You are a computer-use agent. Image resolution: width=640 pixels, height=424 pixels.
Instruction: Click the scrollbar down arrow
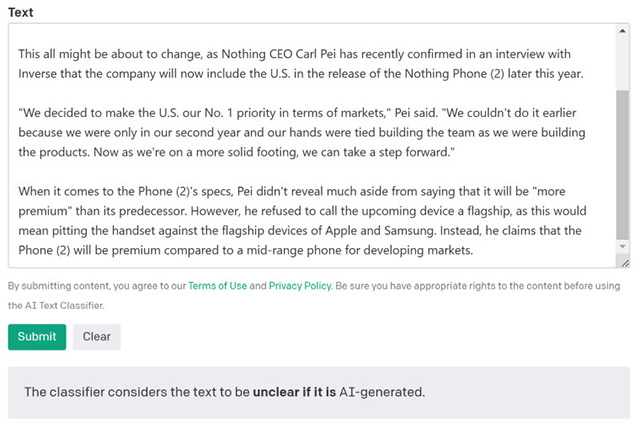tap(623, 245)
